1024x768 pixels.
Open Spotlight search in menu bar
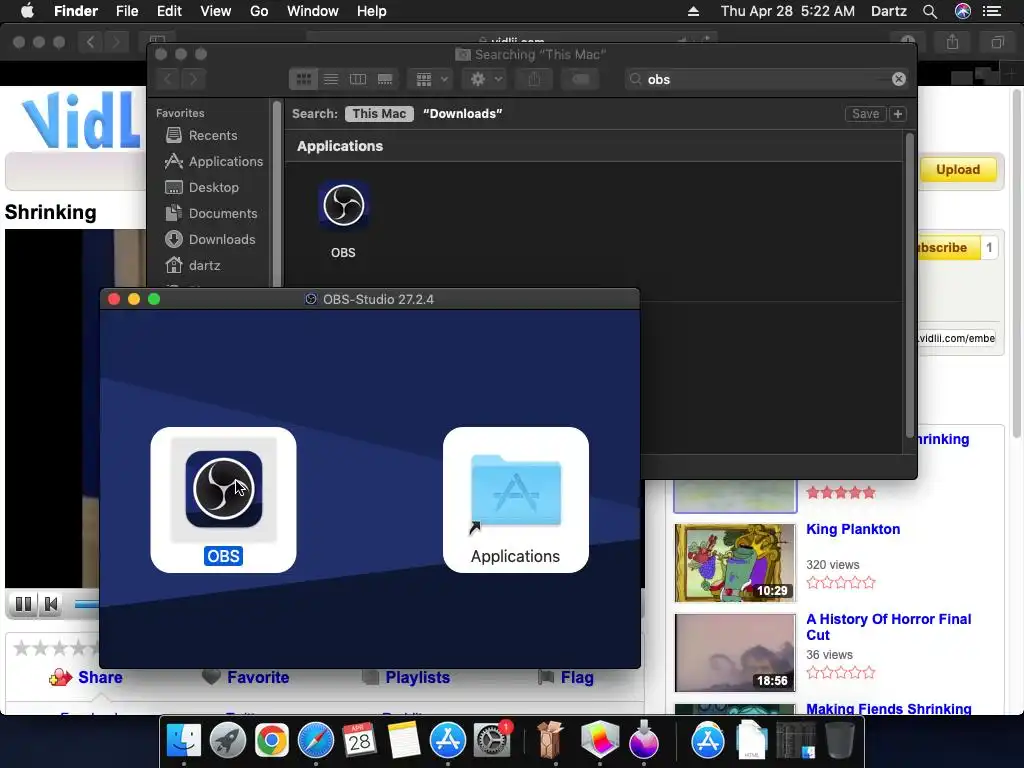coord(930,11)
